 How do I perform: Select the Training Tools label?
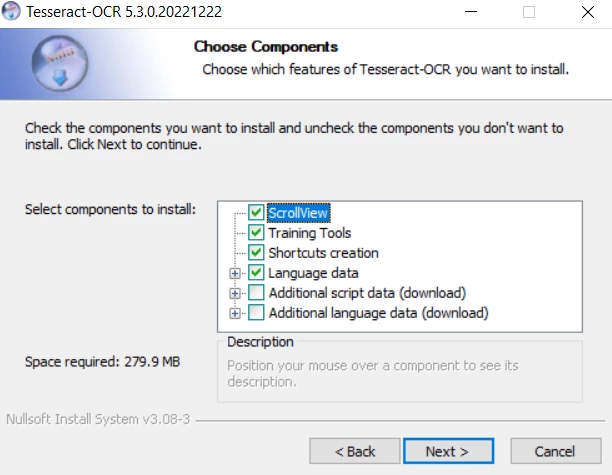pyautogui.click(x=310, y=233)
